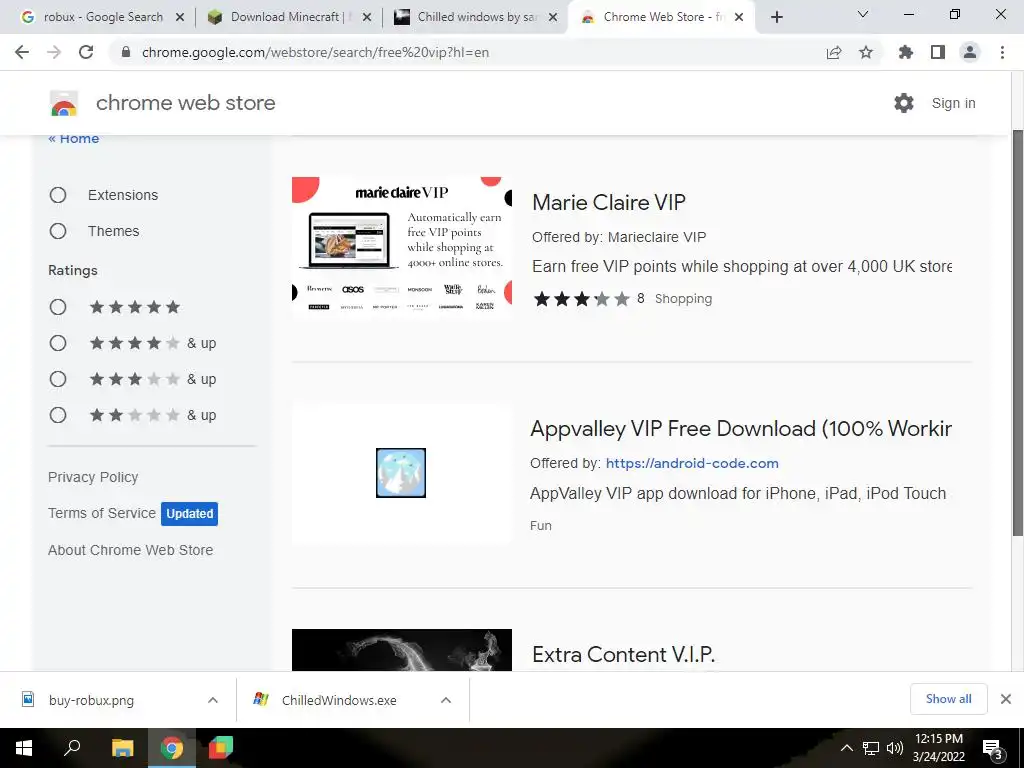
Task: Show all downloads
Action: pos(948,699)
